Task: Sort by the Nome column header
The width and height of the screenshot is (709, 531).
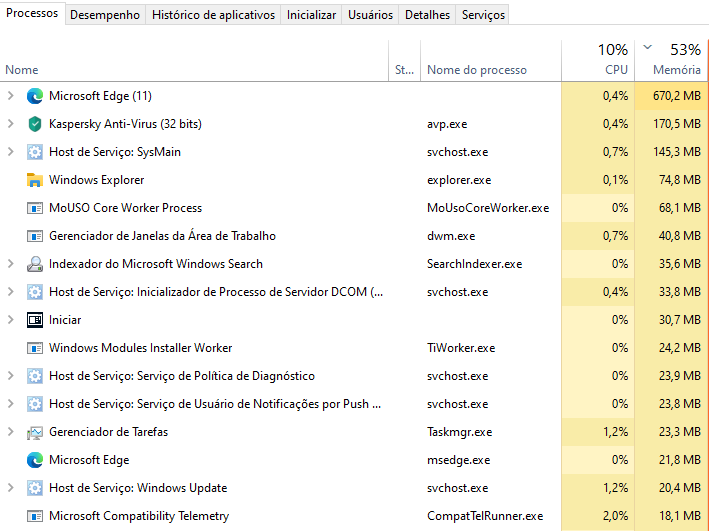Action: pyautogui.click(x=194, y=61)
